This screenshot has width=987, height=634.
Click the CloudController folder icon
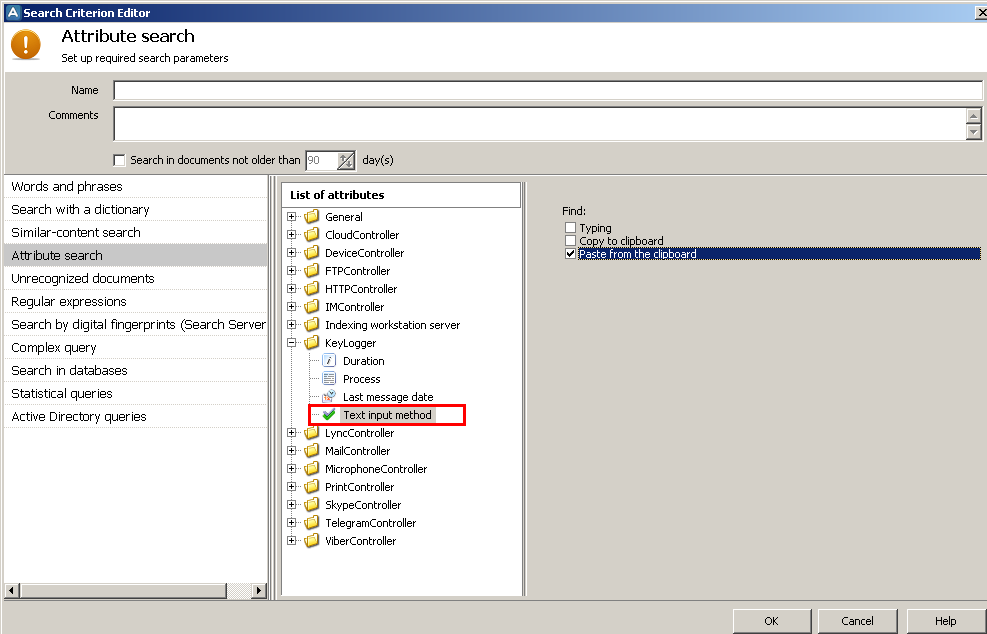312,235
